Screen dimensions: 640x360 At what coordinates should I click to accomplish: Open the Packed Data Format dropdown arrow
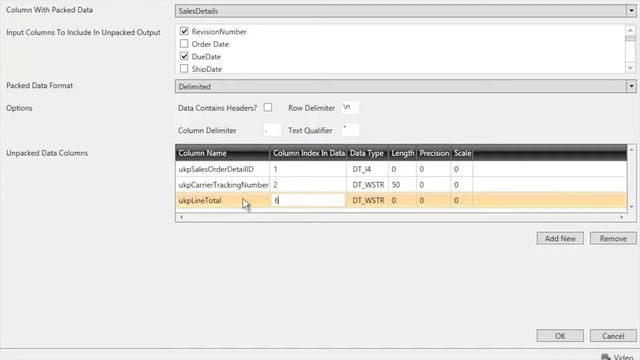(x=631, y=87)
